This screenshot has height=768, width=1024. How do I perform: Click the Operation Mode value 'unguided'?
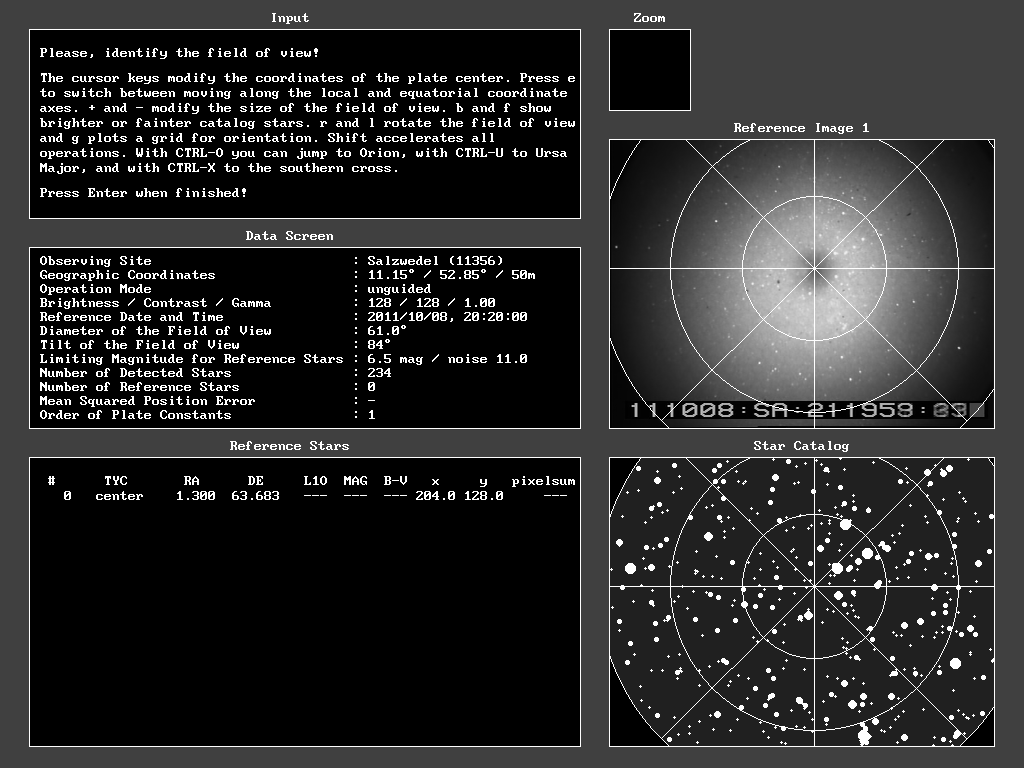(399, 289)
